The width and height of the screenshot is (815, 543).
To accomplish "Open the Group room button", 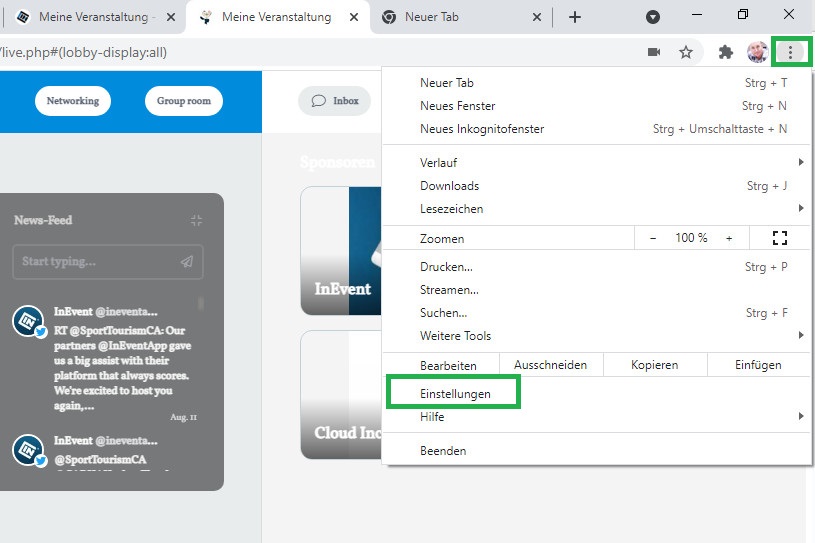I will point(184,101).
